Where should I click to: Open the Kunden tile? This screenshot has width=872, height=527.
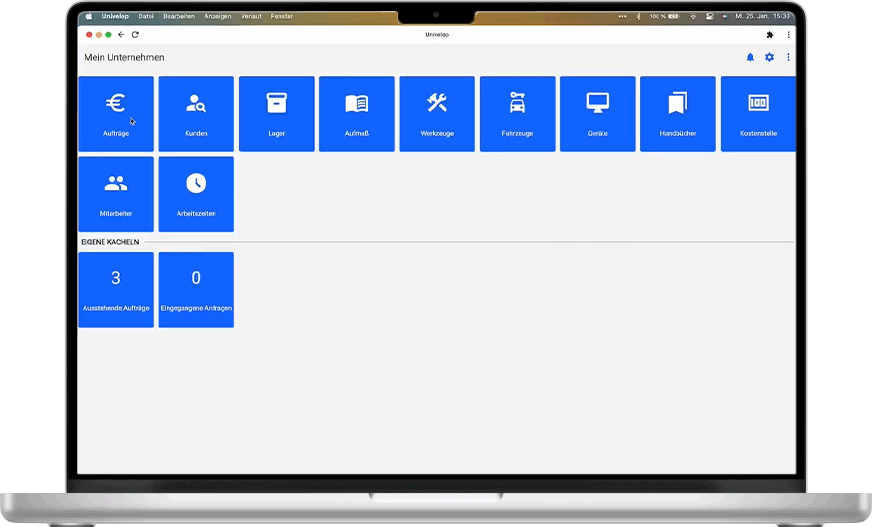[196, 114]
